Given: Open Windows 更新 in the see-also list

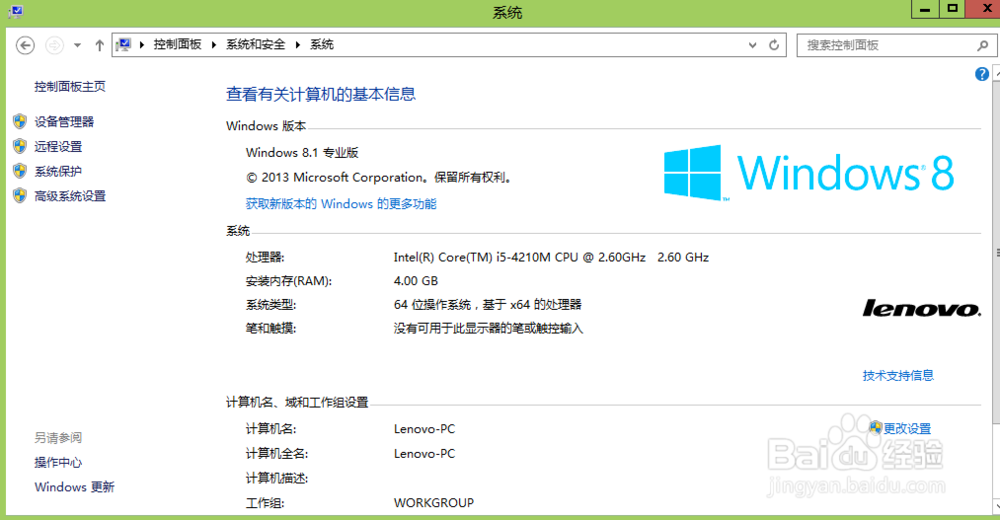Looking at the screenshot, I should coord(74,487).
